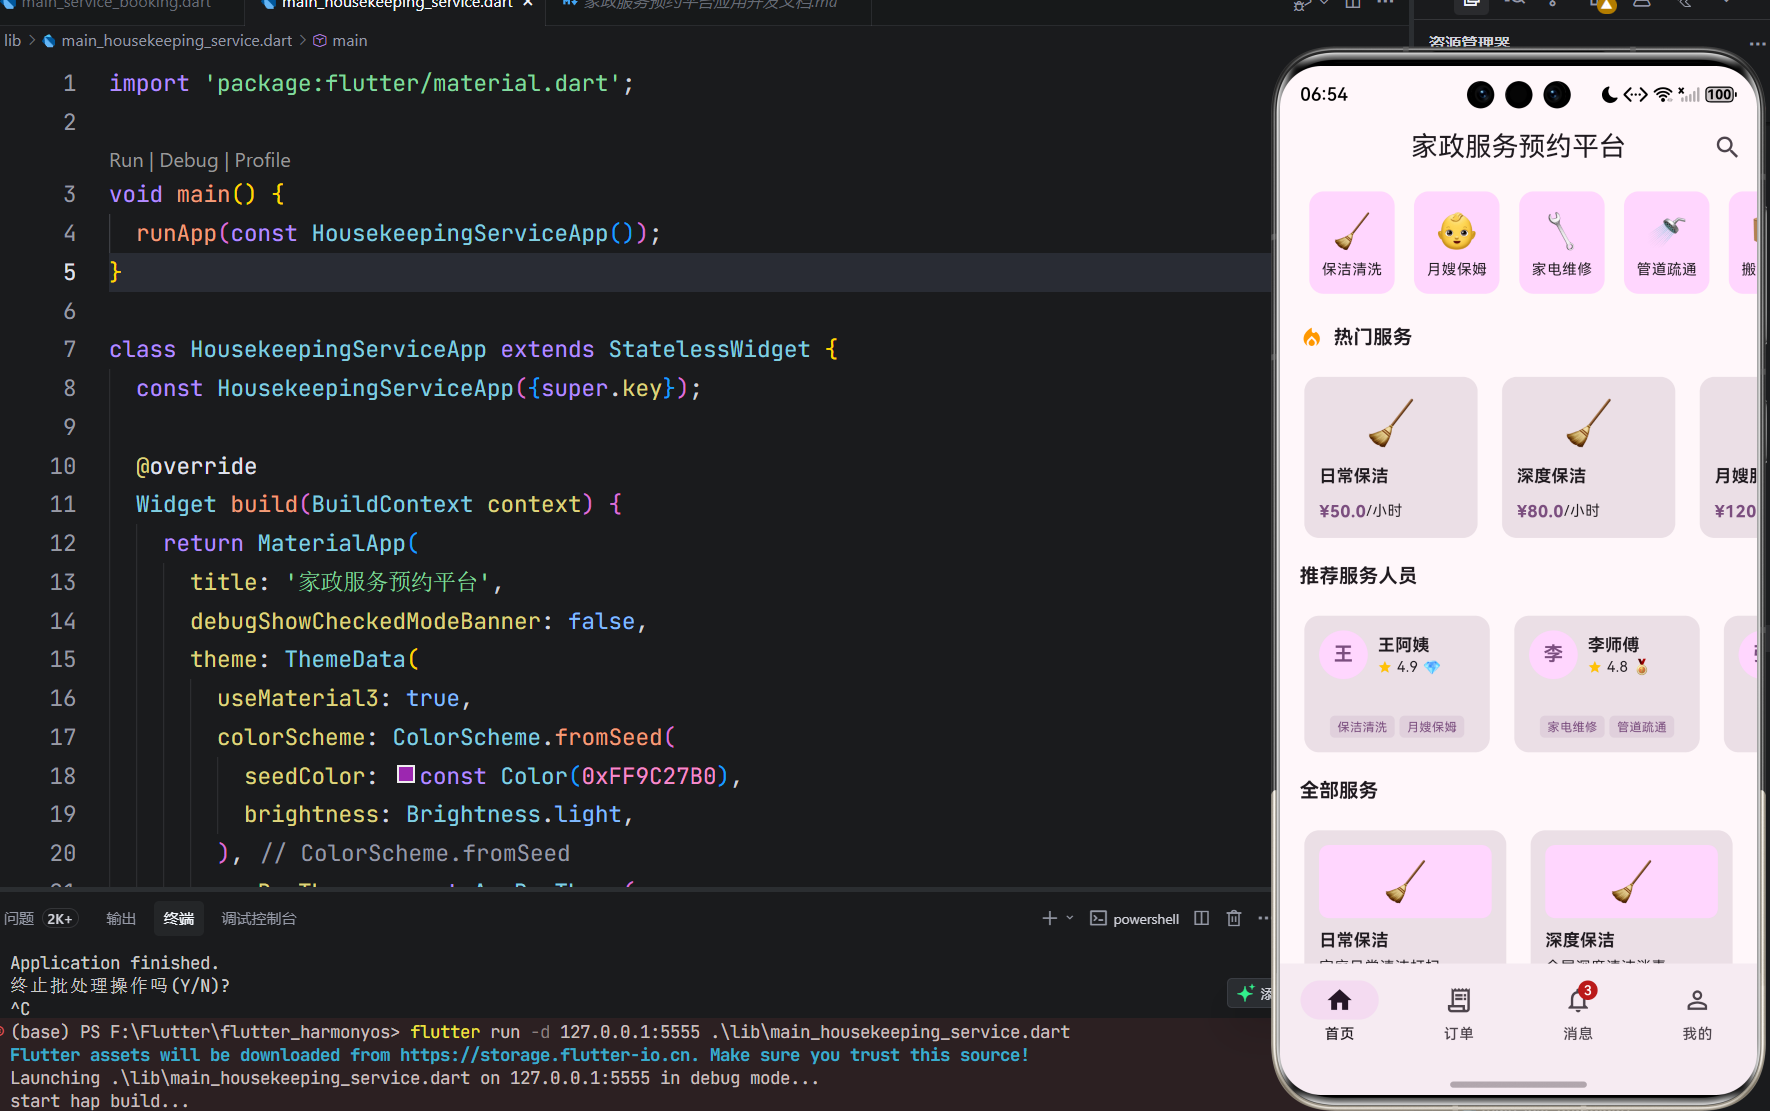Click the green sparkle AI button in terminal
This screenshot has height=1111, width=1770.
(1246, 993)
